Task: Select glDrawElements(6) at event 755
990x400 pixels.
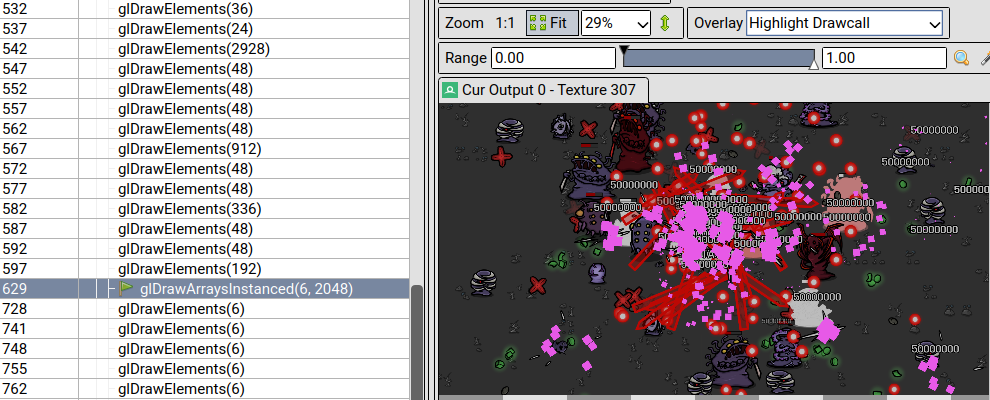Action: 181,368
